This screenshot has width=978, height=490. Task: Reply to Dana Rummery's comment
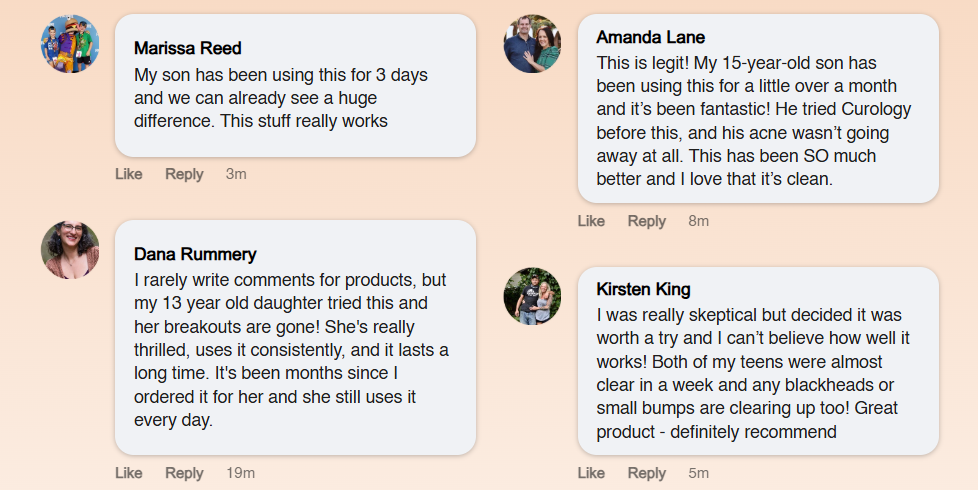[x=184, y=473]
